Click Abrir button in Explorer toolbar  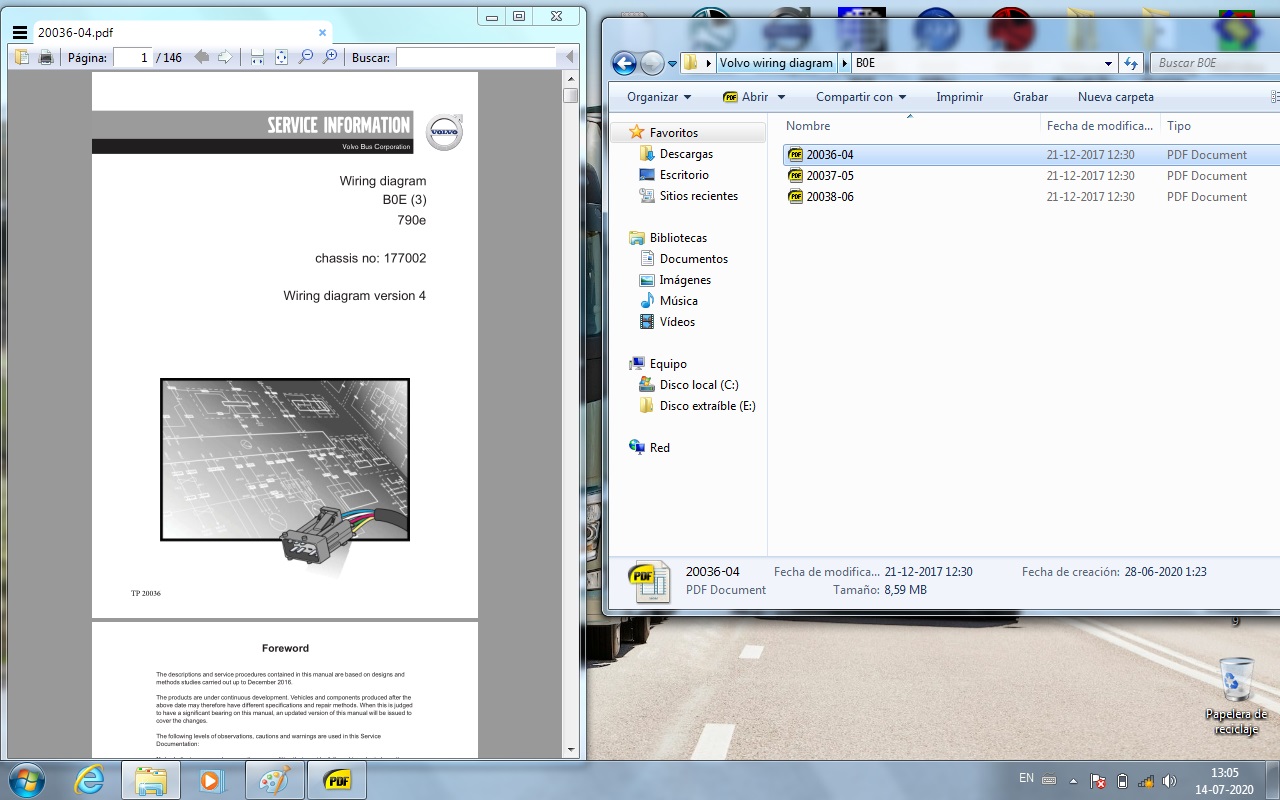(x=745, y=97)
